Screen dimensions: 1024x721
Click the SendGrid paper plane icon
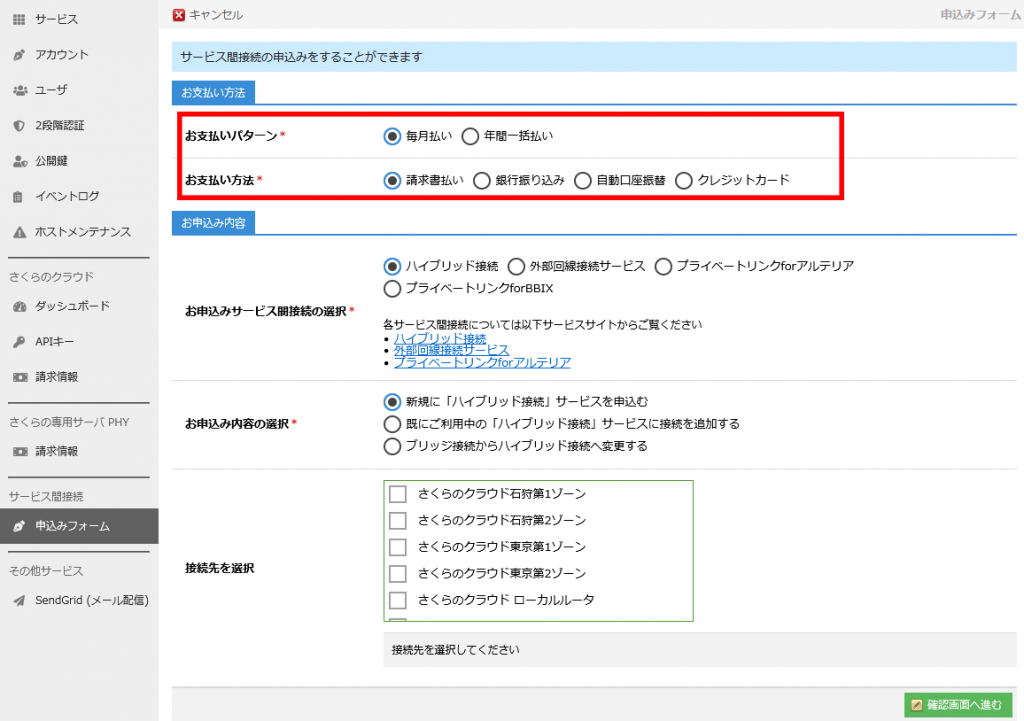pos(20,600)
